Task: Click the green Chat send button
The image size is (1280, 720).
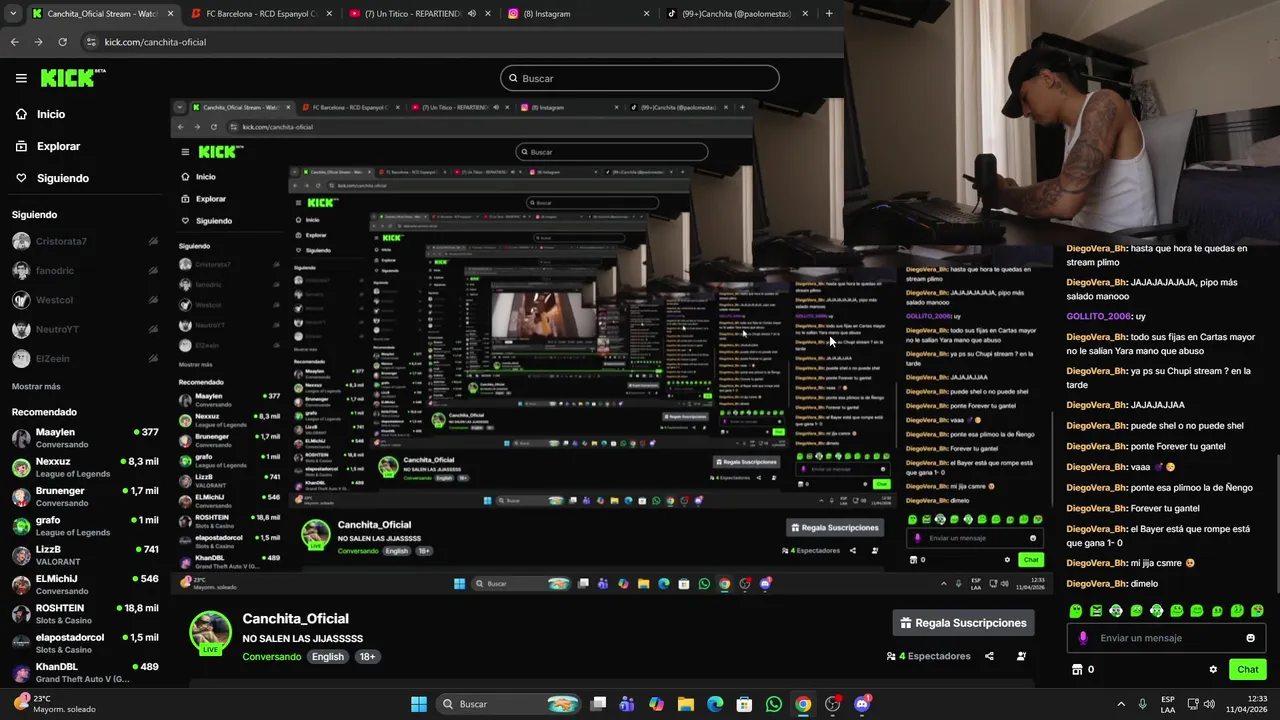Action: tap(1247, 669)
